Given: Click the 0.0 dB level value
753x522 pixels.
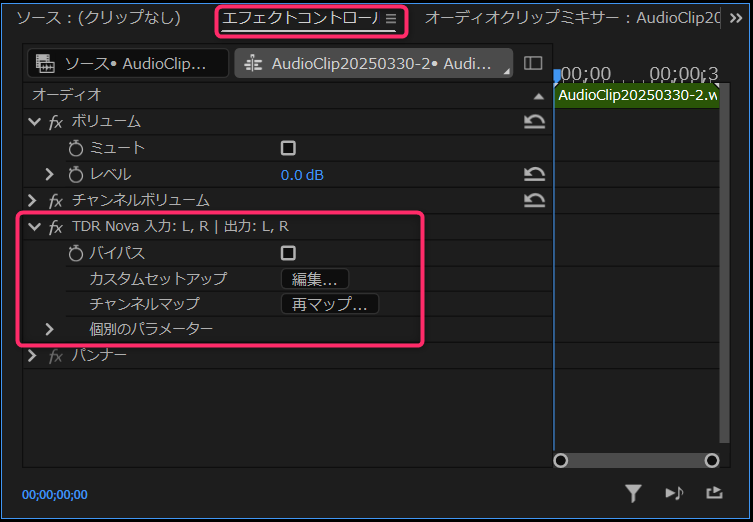Looking at the screenshot, I should [x=302, y=175].
